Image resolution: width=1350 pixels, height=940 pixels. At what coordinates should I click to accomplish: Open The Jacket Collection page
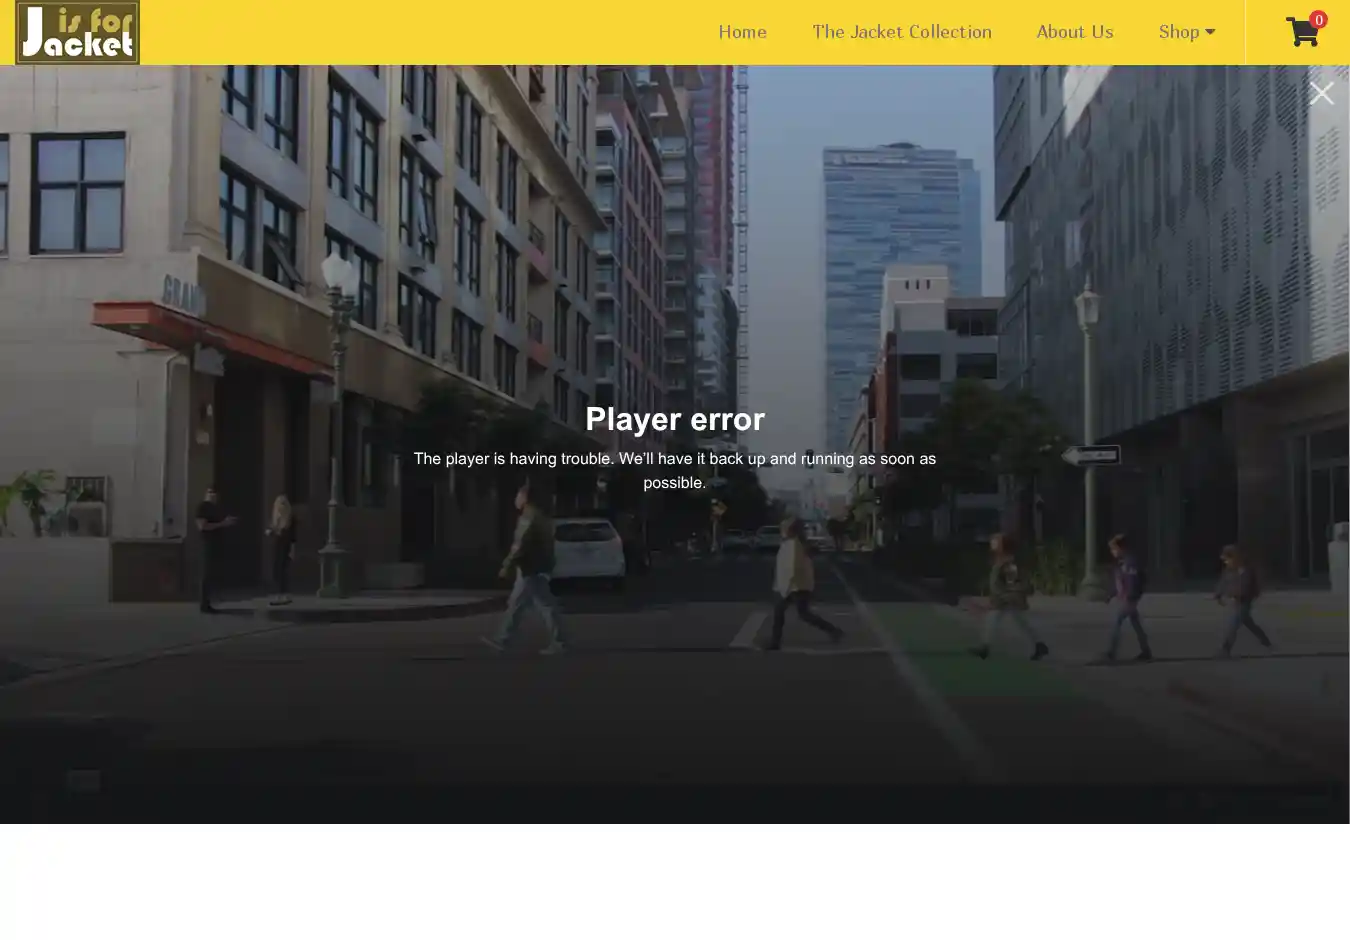pos(901,32)
